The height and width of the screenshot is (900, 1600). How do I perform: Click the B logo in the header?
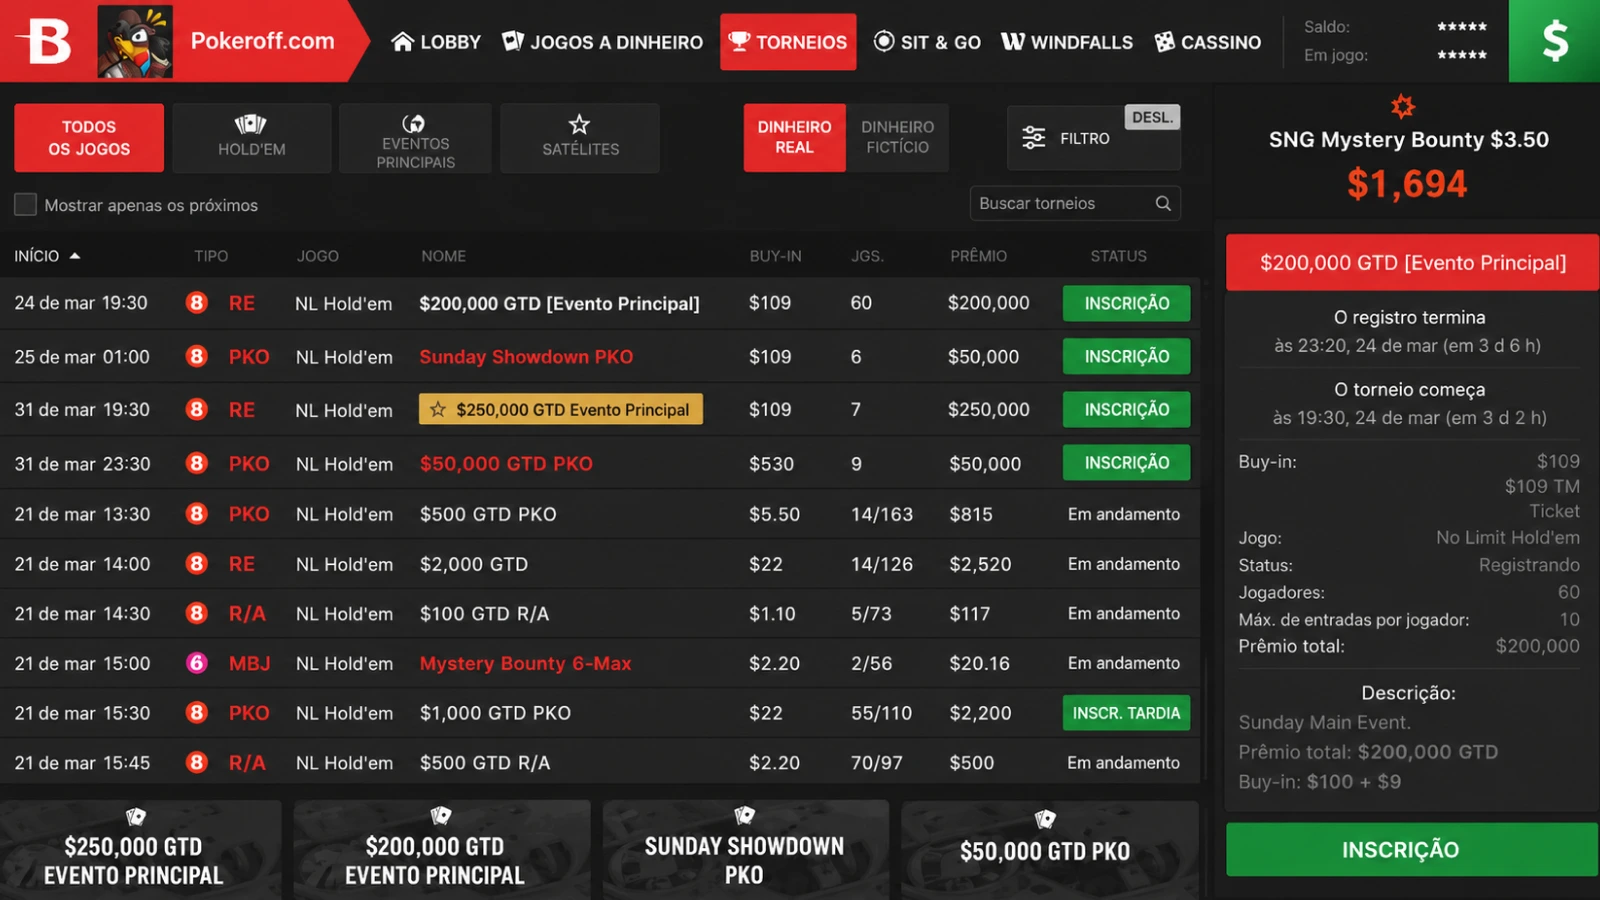(x=49, y=41)
